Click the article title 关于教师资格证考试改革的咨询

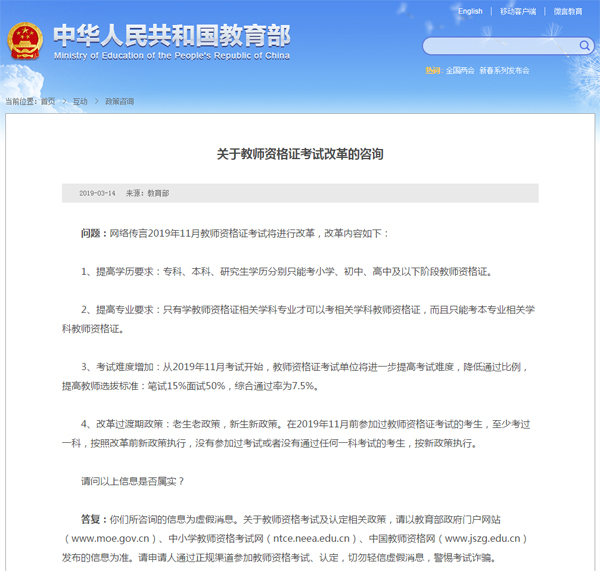(x=300, y=154)
